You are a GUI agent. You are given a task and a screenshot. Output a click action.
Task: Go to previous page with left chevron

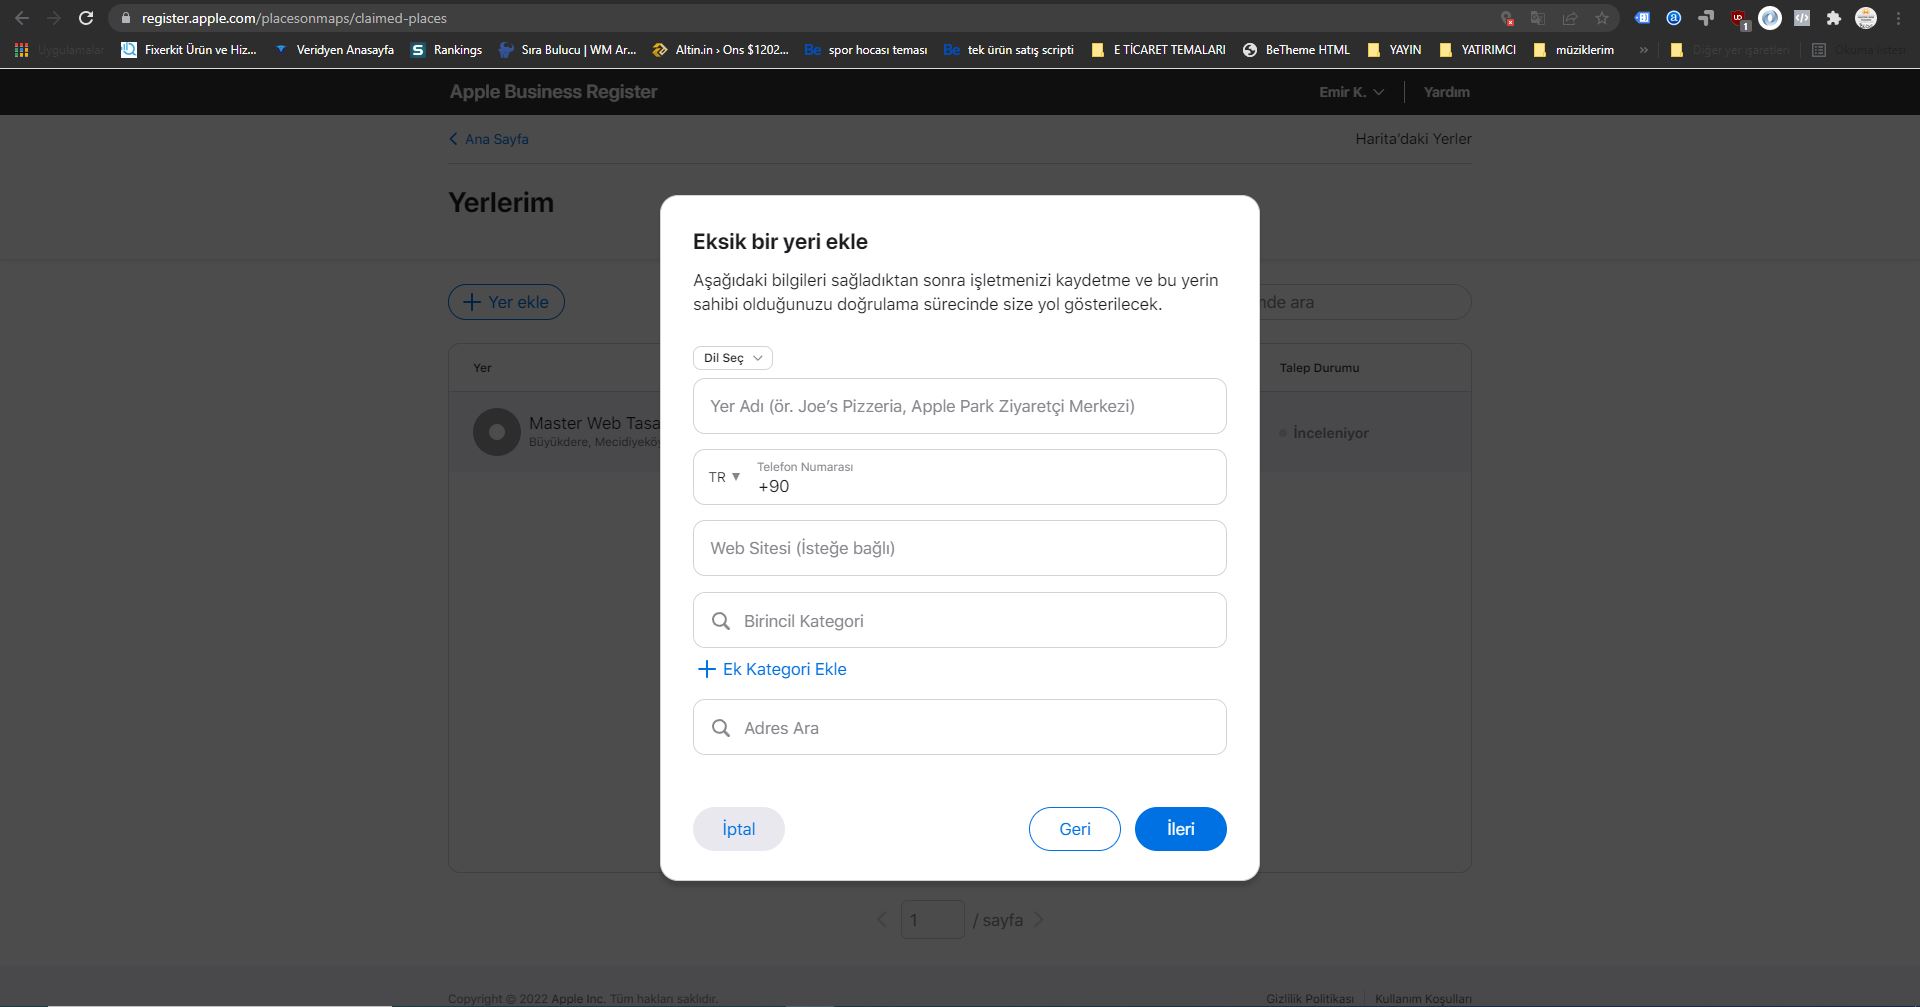click(x=881, y=919)
